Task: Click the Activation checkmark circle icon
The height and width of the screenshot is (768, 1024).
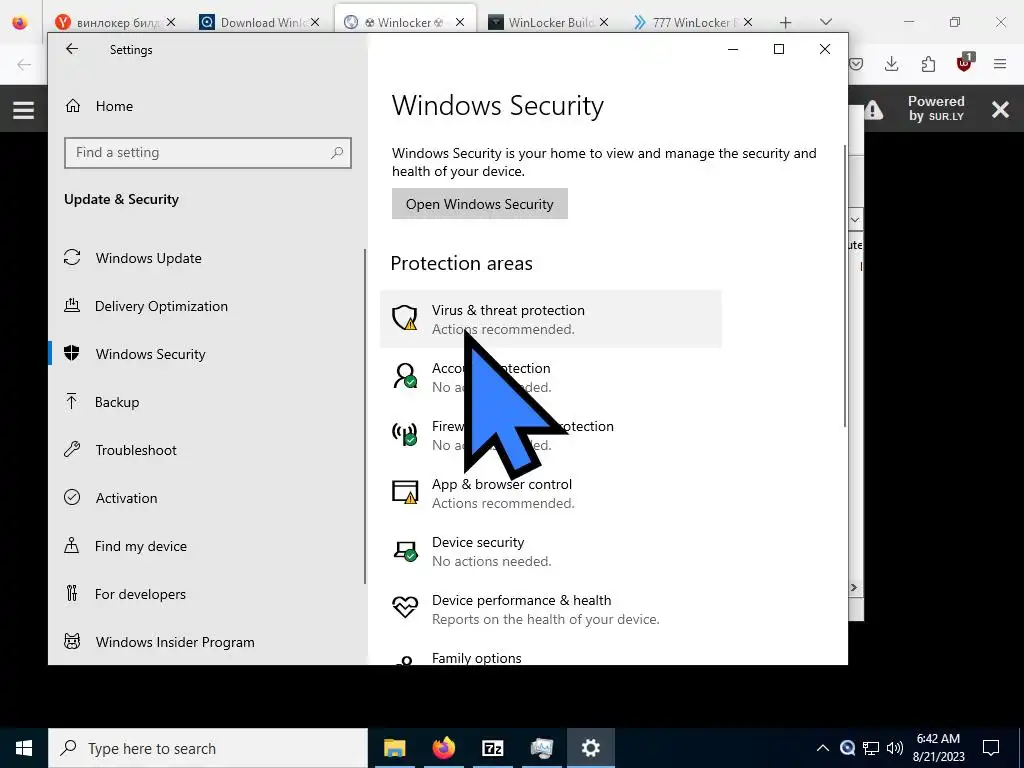Action: point(72,497)
